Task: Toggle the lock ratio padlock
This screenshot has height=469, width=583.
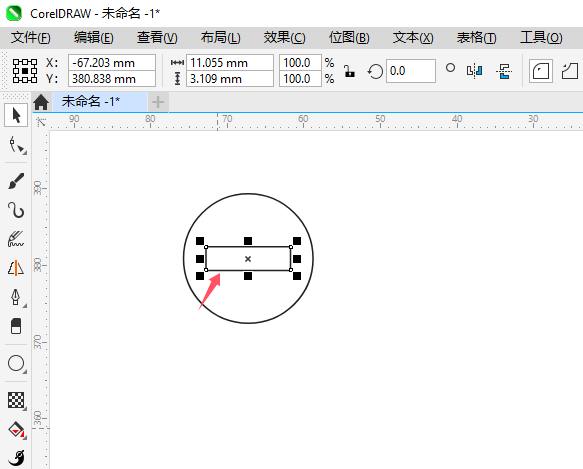Action: click(349, 71)
